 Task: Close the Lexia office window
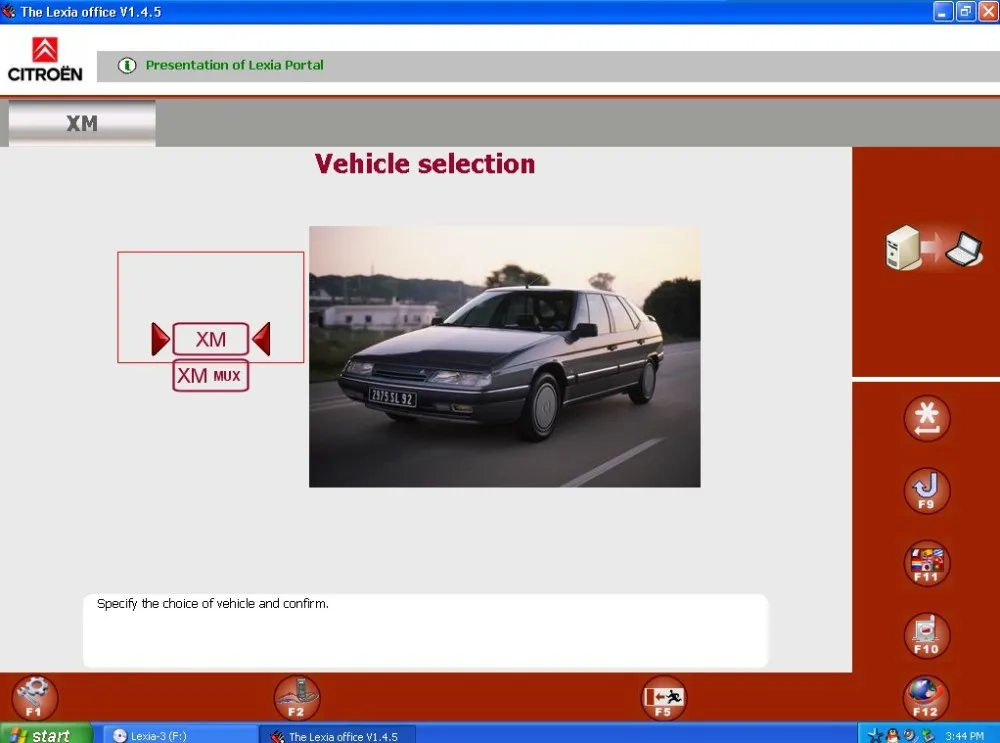click(989, 11)
